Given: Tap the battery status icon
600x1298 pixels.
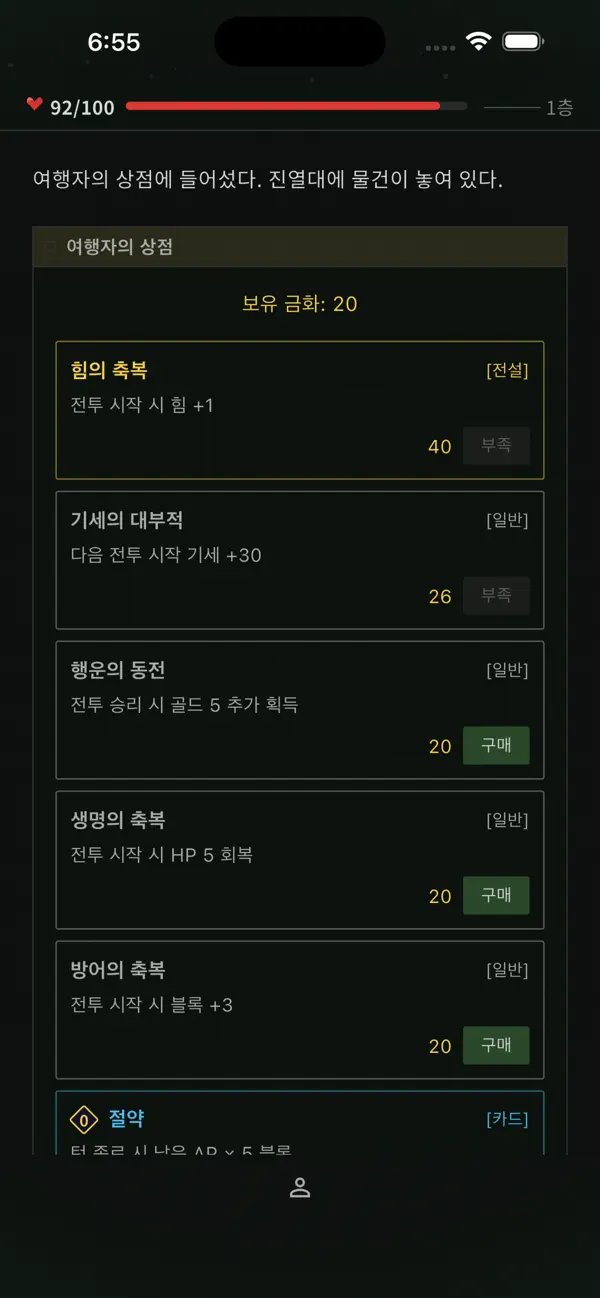Looking at the screenshot, I should point(523,41).
